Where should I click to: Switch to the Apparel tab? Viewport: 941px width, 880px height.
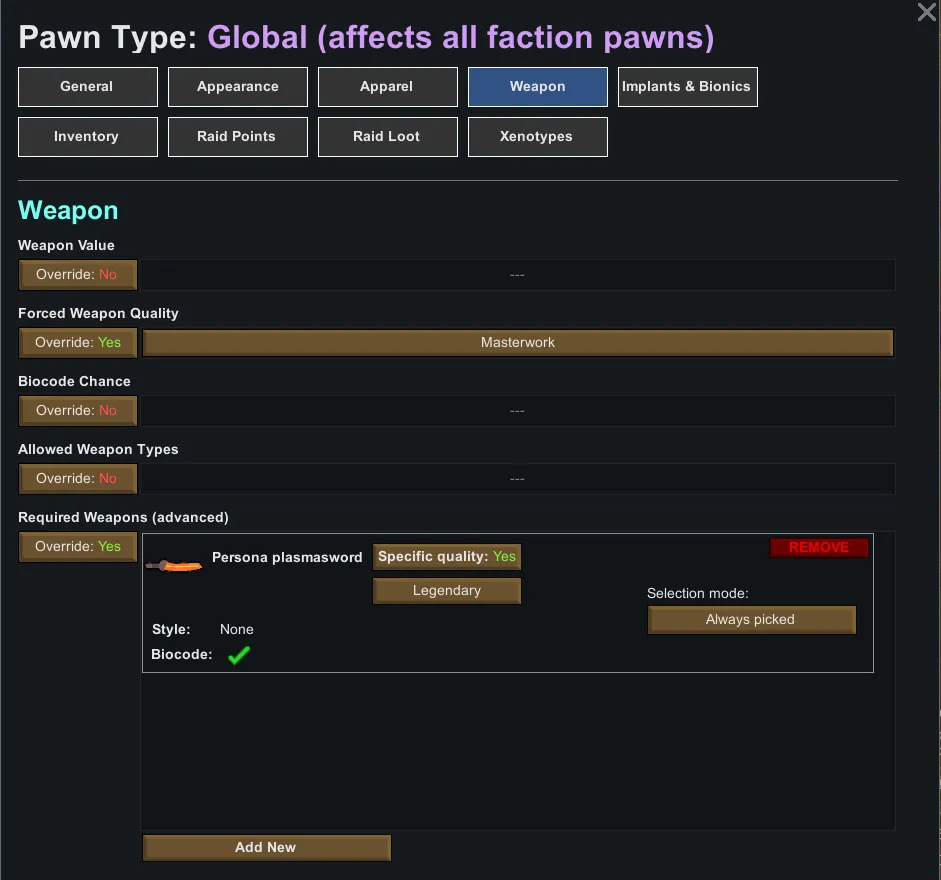pyautogui.click(x=387, y=87)
